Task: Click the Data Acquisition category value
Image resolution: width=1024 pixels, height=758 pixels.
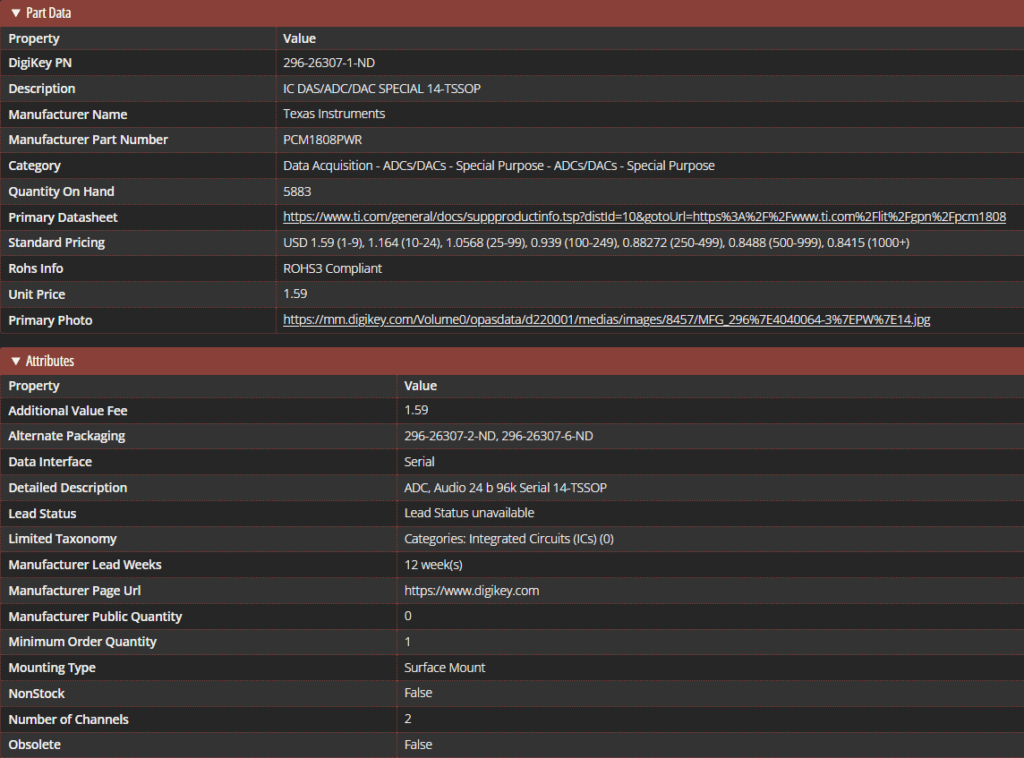Action: pyautogui.click(x=498, y=166)
